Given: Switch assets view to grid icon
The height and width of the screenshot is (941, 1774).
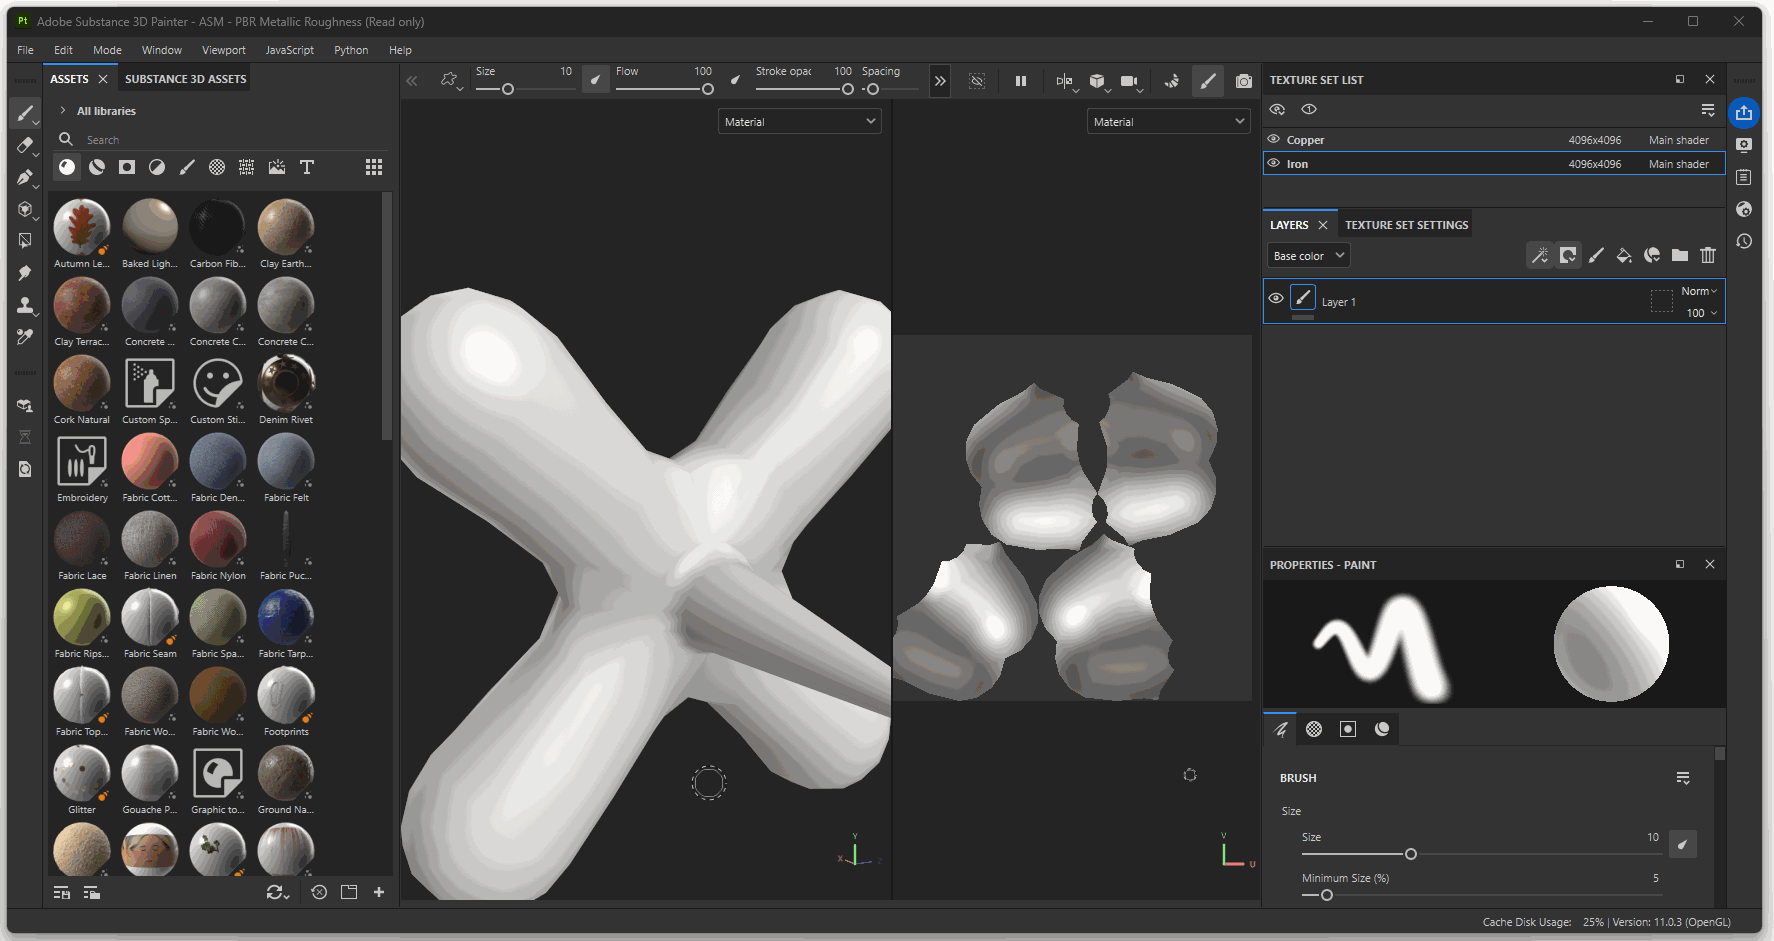Looking at the screenshot, I should pyautogui.click(x=374, y=167).
